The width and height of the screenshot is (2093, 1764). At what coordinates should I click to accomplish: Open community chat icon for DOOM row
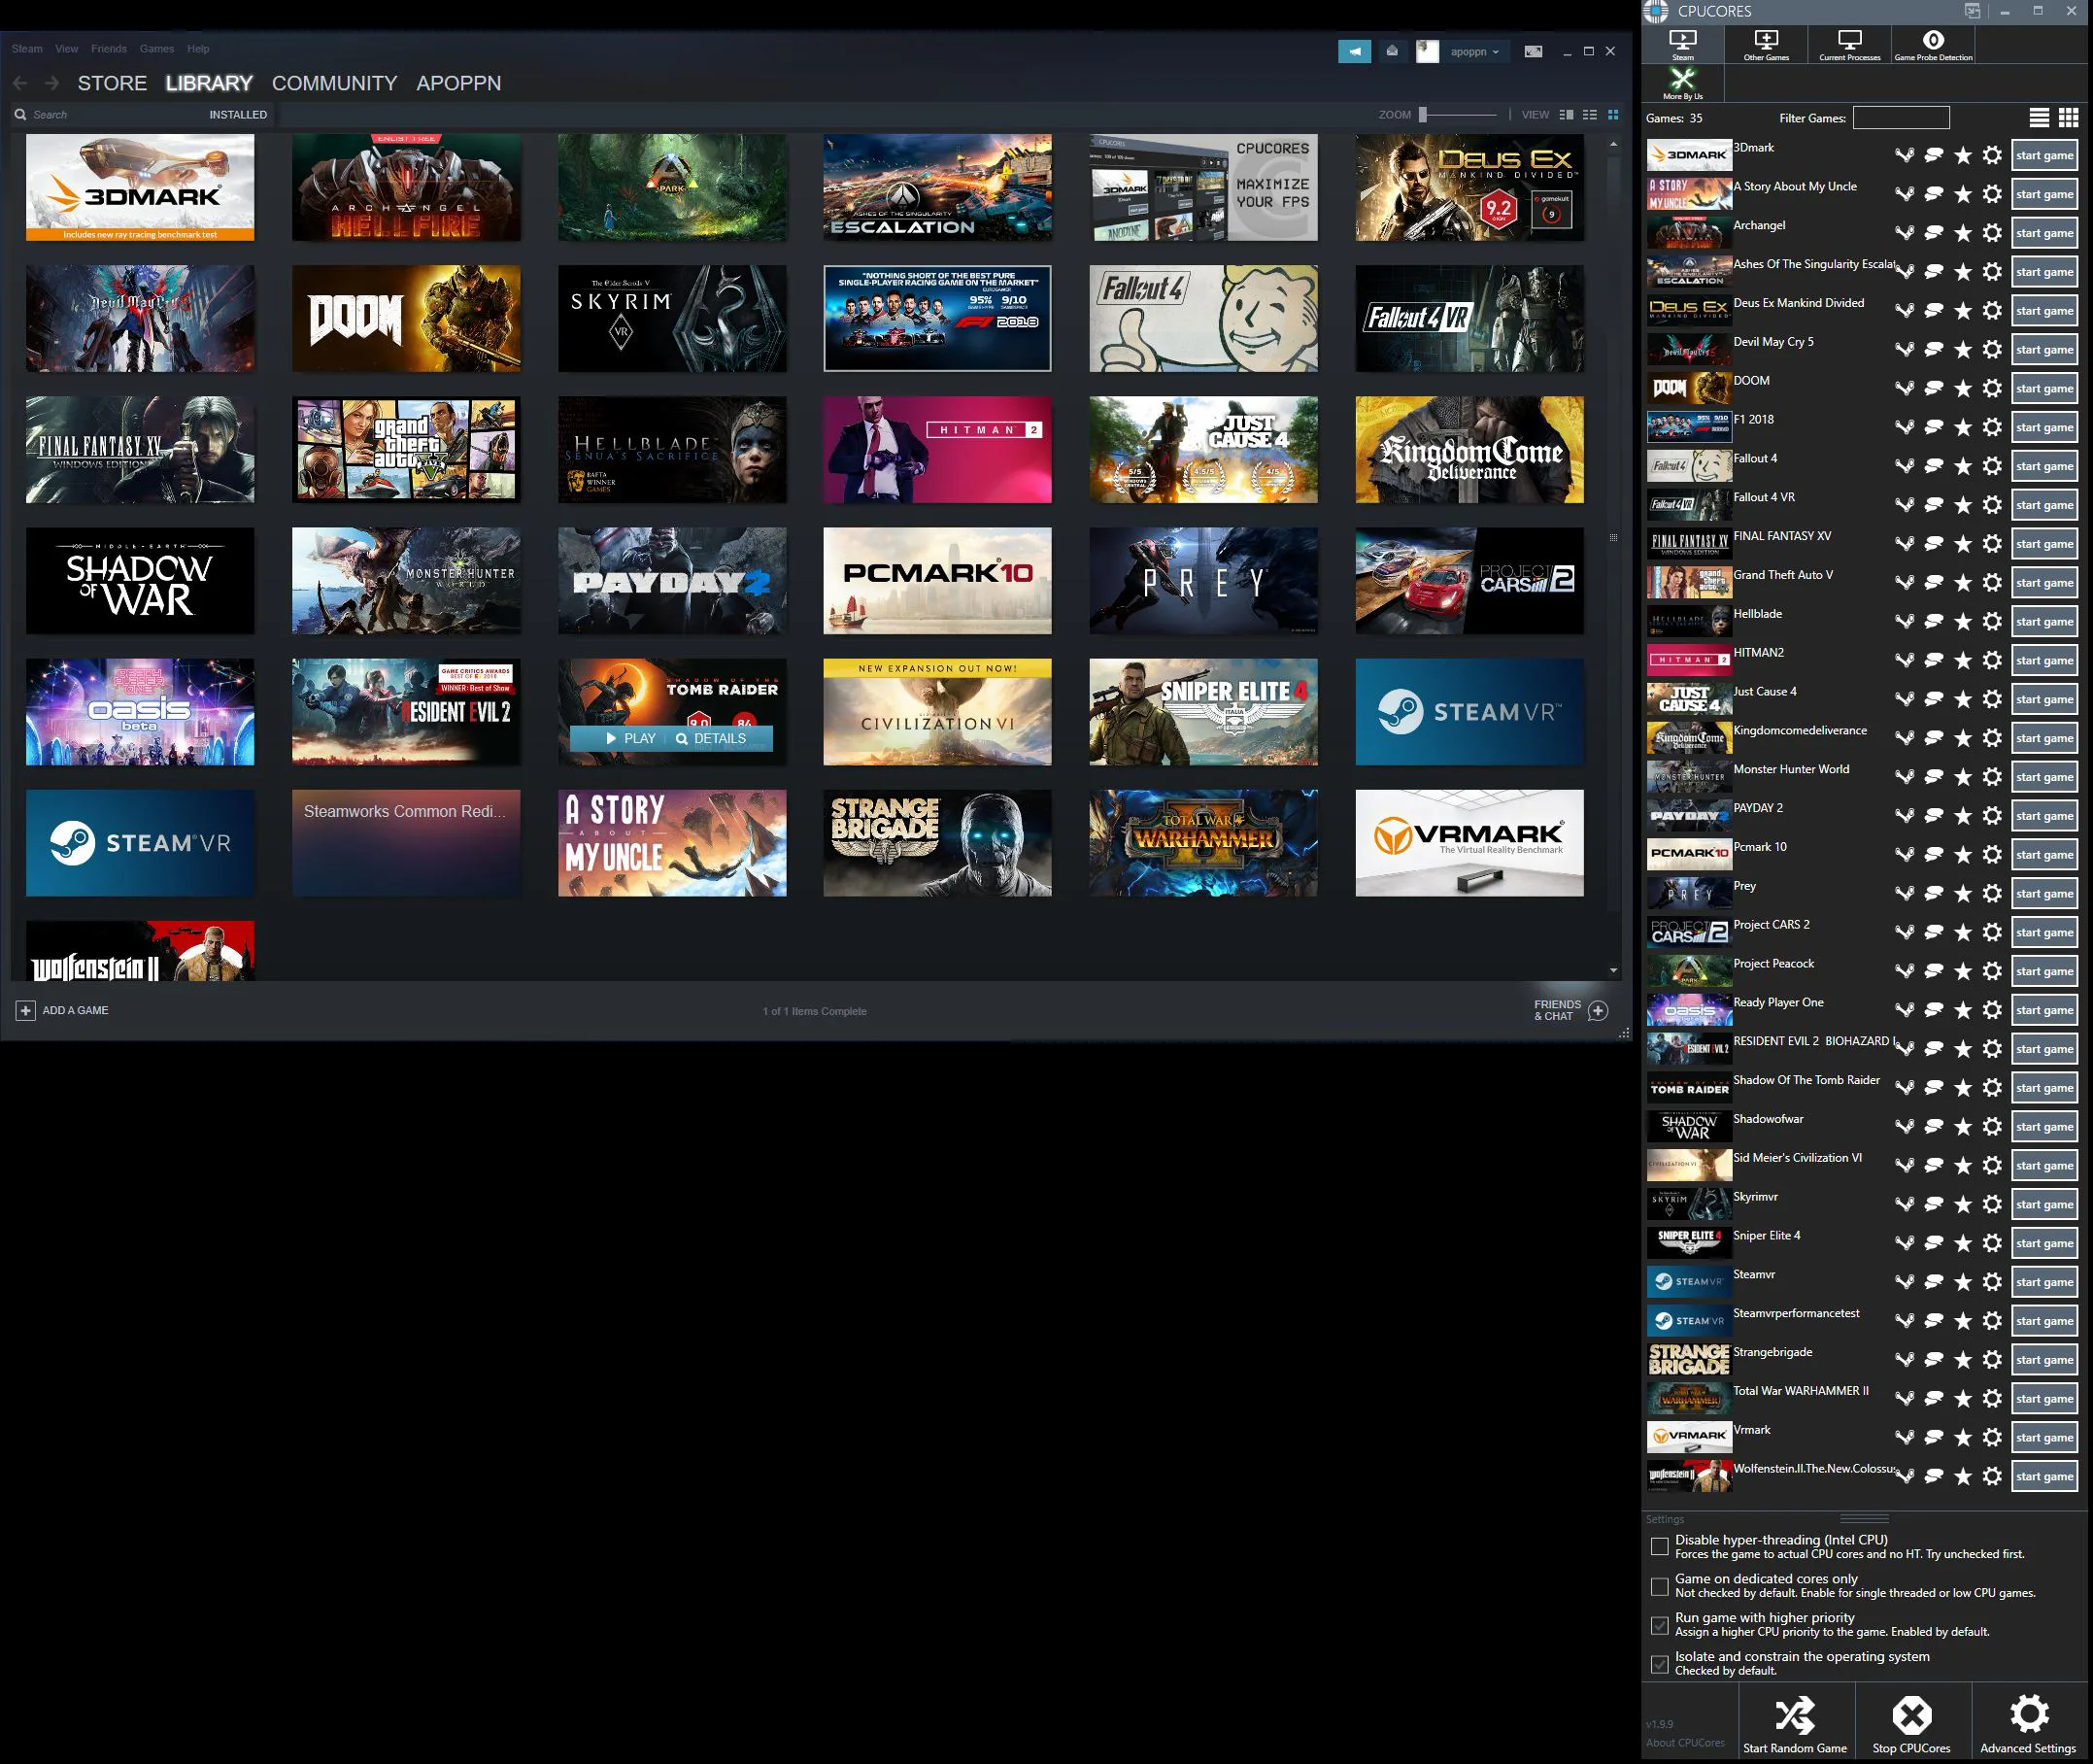pyautogui.click(x=1934, y=389)
